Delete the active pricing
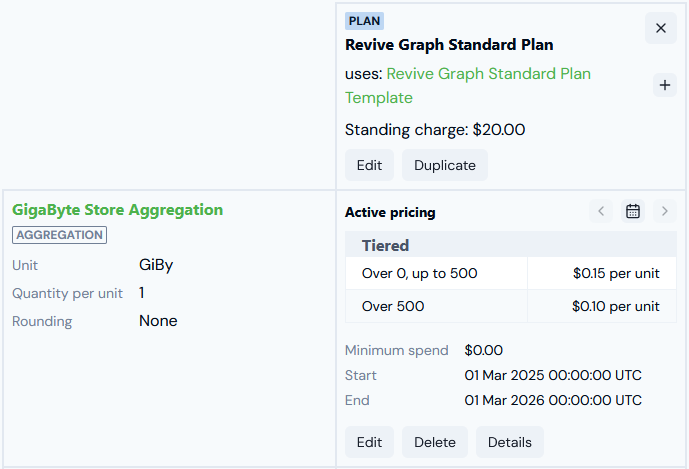689x469 pixels. pos(435,442)
